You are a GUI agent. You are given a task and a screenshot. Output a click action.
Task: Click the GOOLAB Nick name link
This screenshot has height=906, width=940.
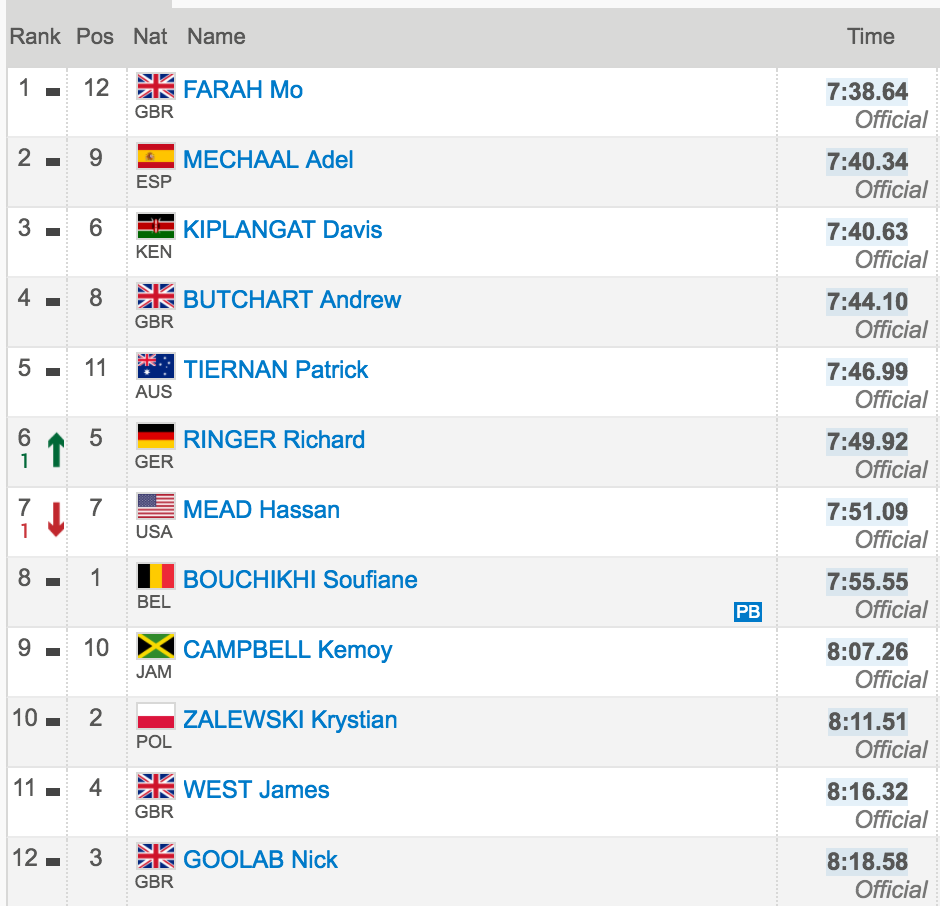coord(260,860)
